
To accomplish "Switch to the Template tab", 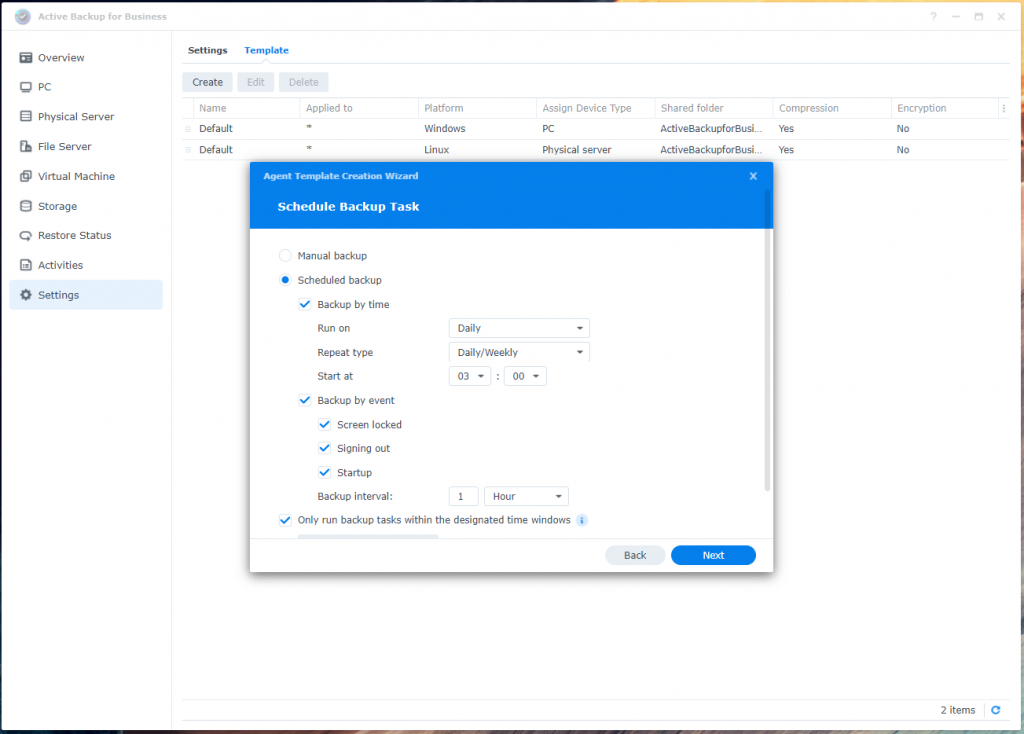I will tap(266, 50).
